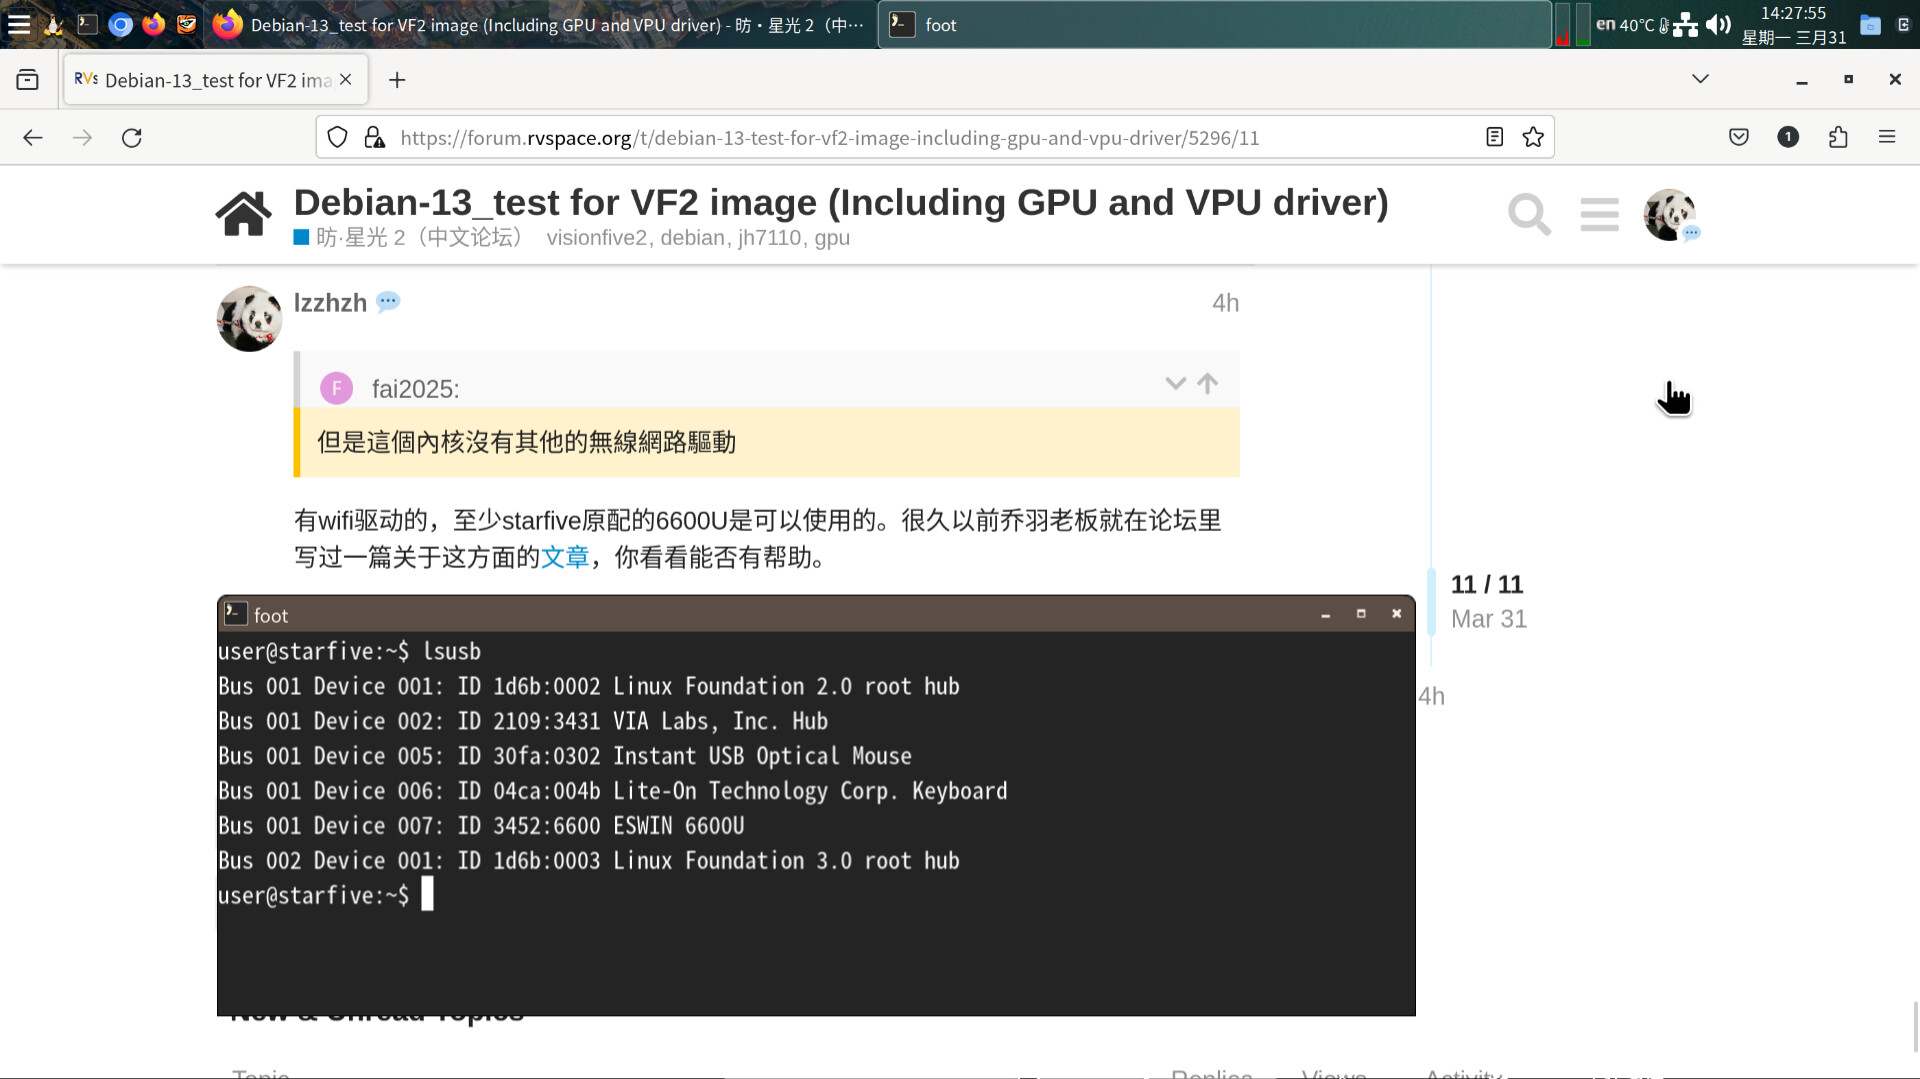Go to forum home via house icon
This screenshot has height=1079, width=1920.
tap(244, 214)
